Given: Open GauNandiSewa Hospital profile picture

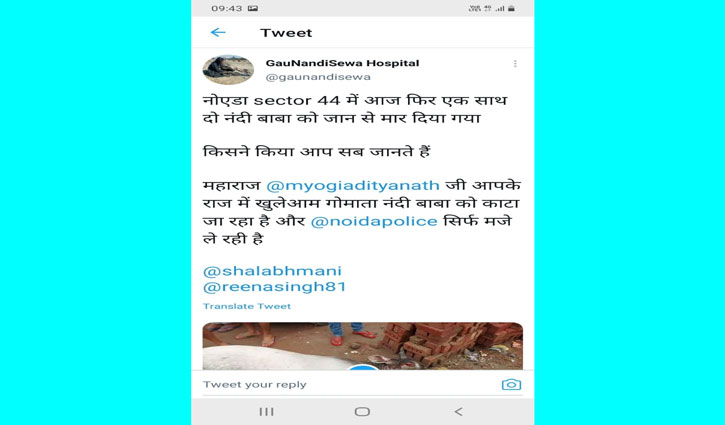Looking at the screenshot, I should coord(228,70).
